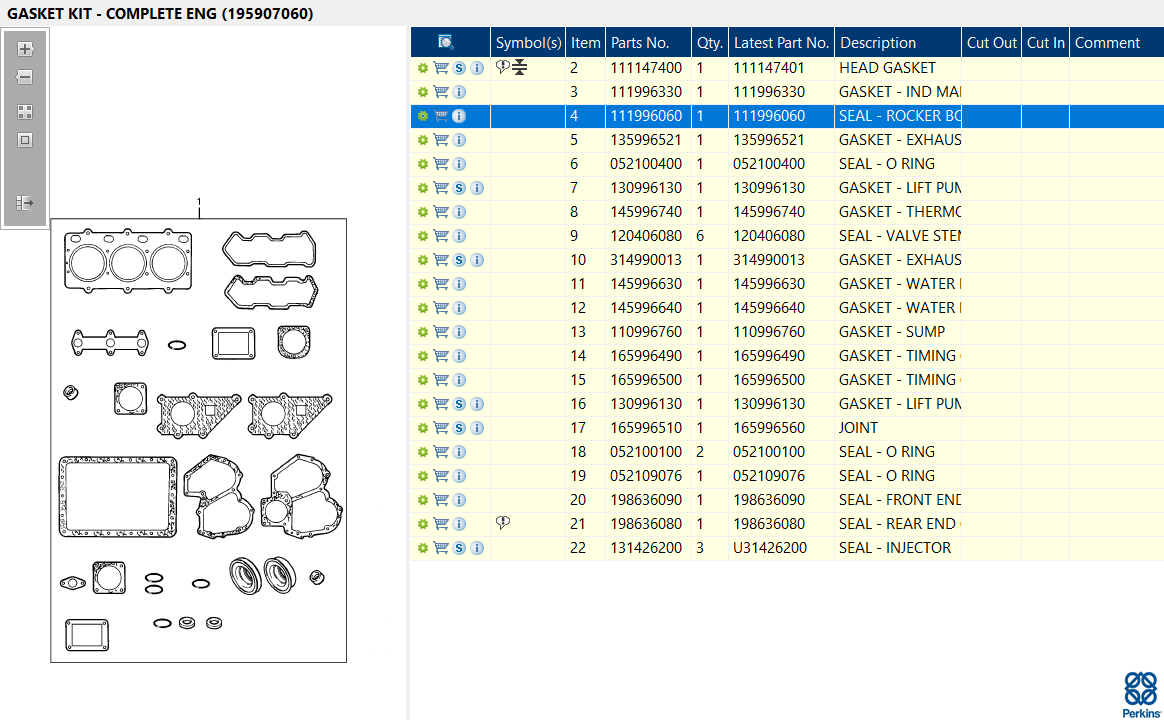Add HEAD GASKET item 2 to cart
1164x720 pixels.
441,68
